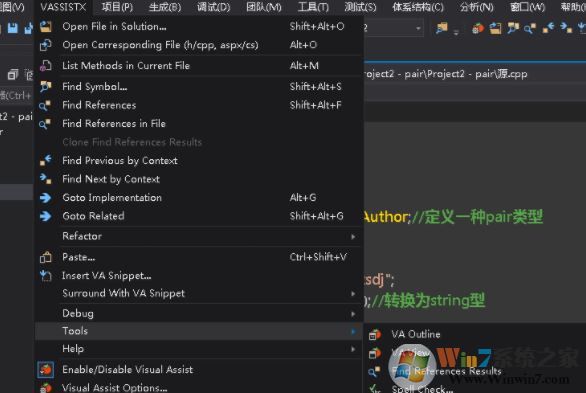The width and height of the screenshot is (586, 393).
Task: Choose Paste... entry
Action: coord(199,257)
